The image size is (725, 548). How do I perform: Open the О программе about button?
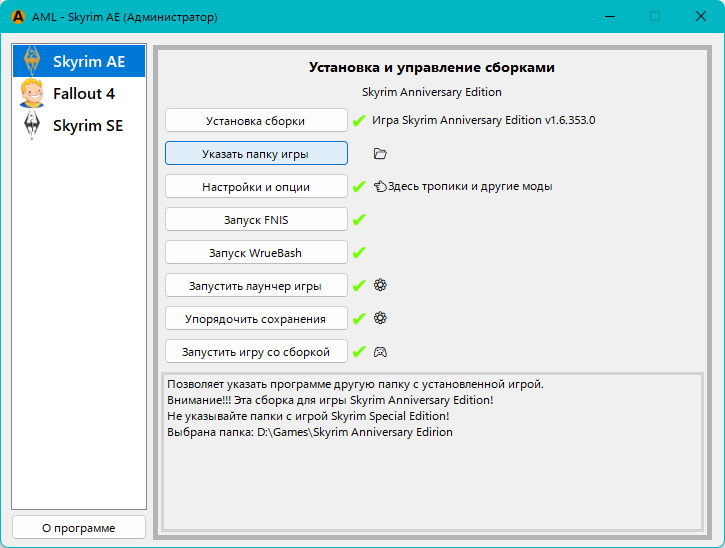coord(79,527)
